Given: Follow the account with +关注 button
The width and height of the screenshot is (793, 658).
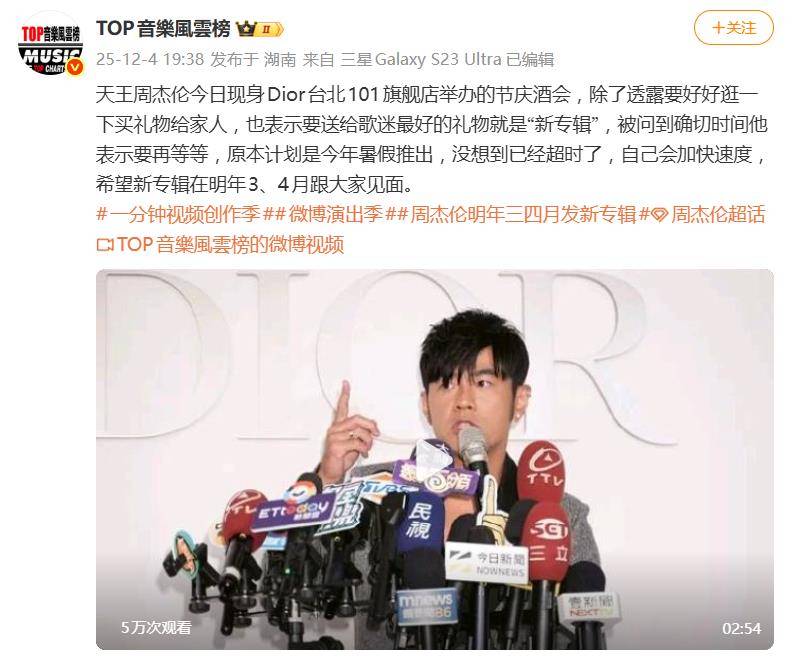Looking at the screenshot, I should click(734, 28).
